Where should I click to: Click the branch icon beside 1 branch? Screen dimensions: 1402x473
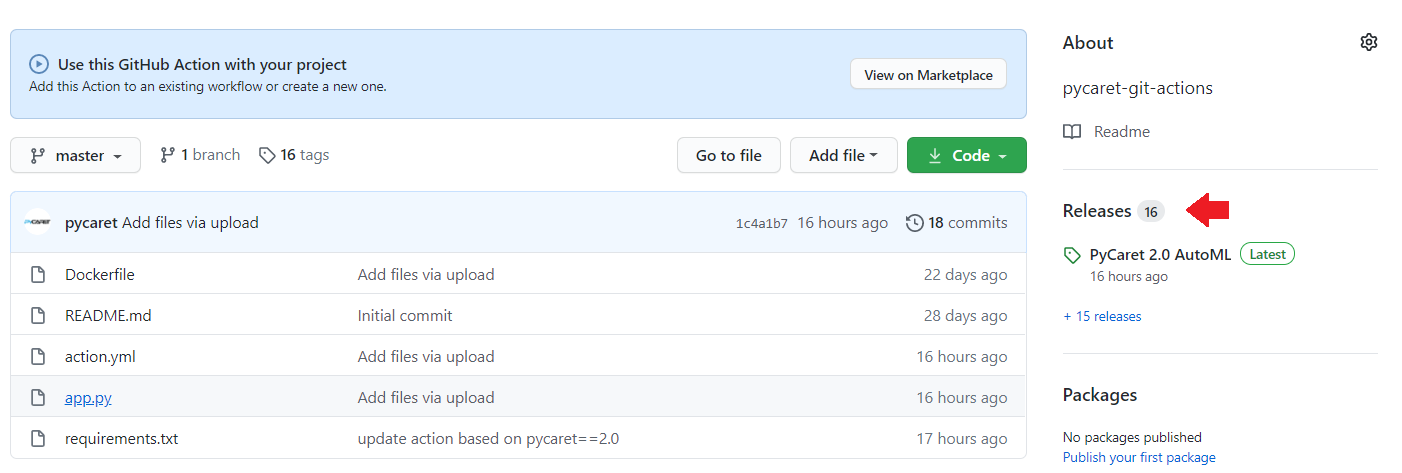[167, 155]
